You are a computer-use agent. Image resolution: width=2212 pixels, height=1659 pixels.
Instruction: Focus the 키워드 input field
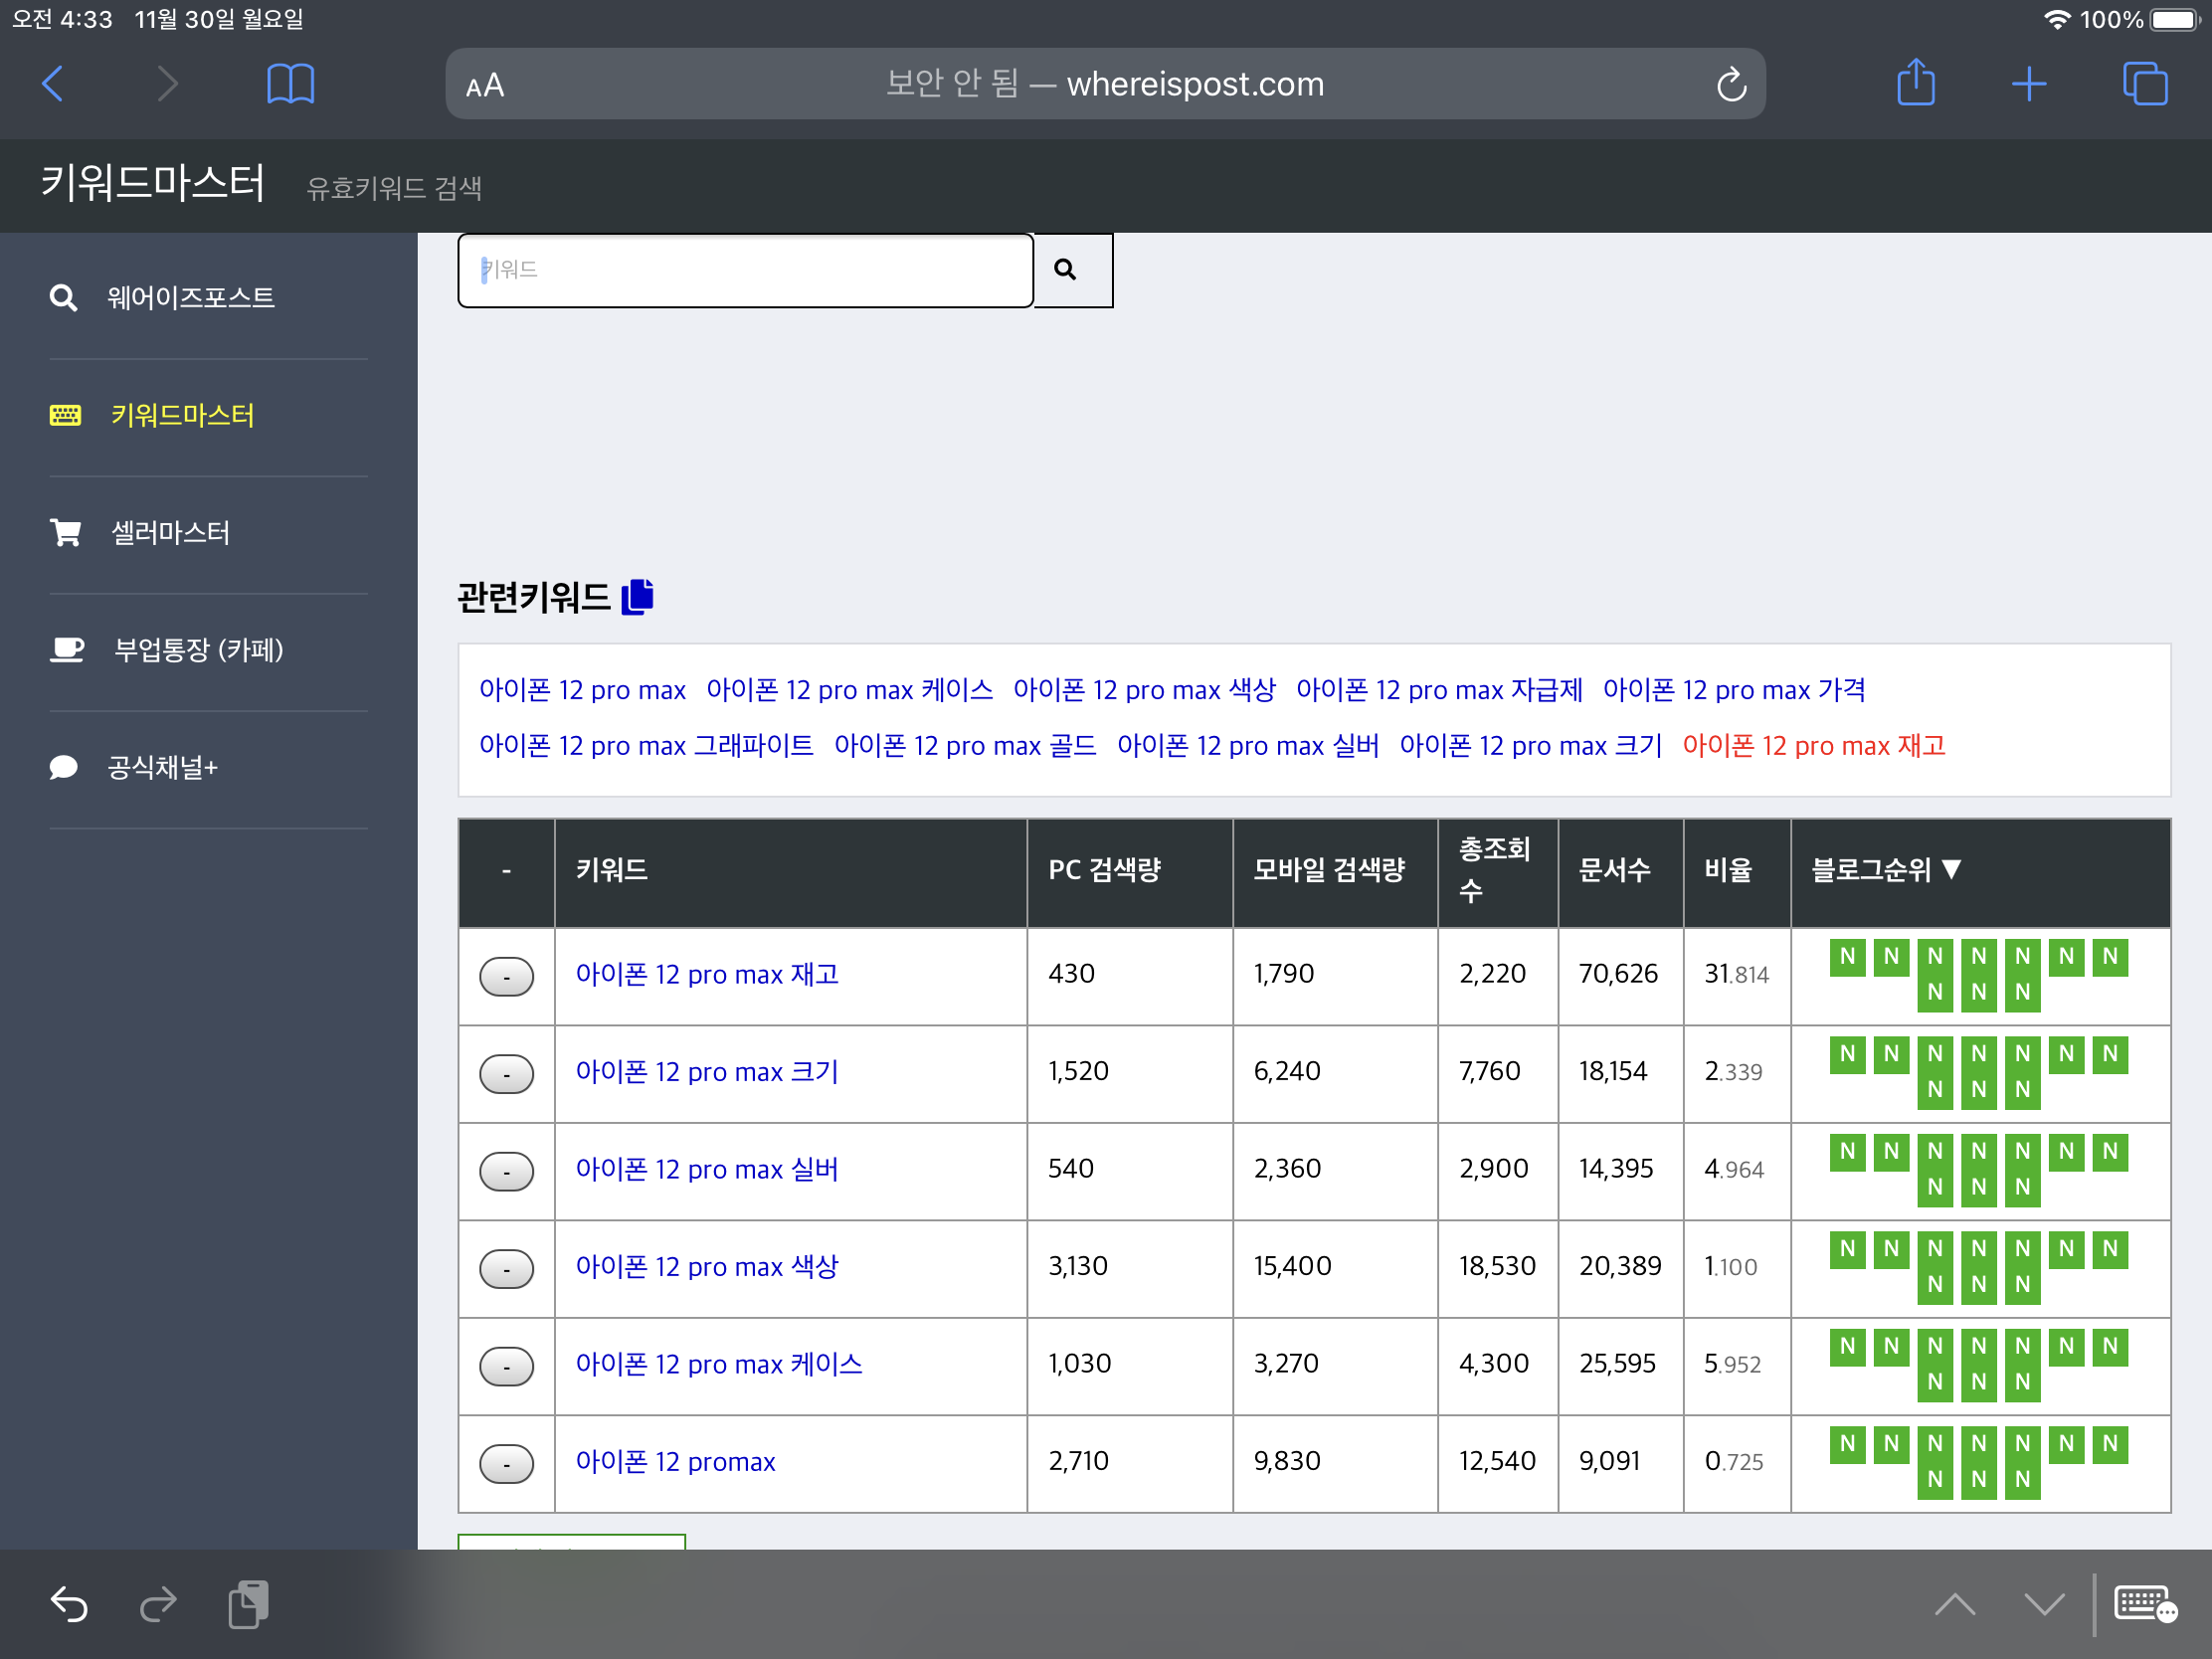(x=745, y=270)
